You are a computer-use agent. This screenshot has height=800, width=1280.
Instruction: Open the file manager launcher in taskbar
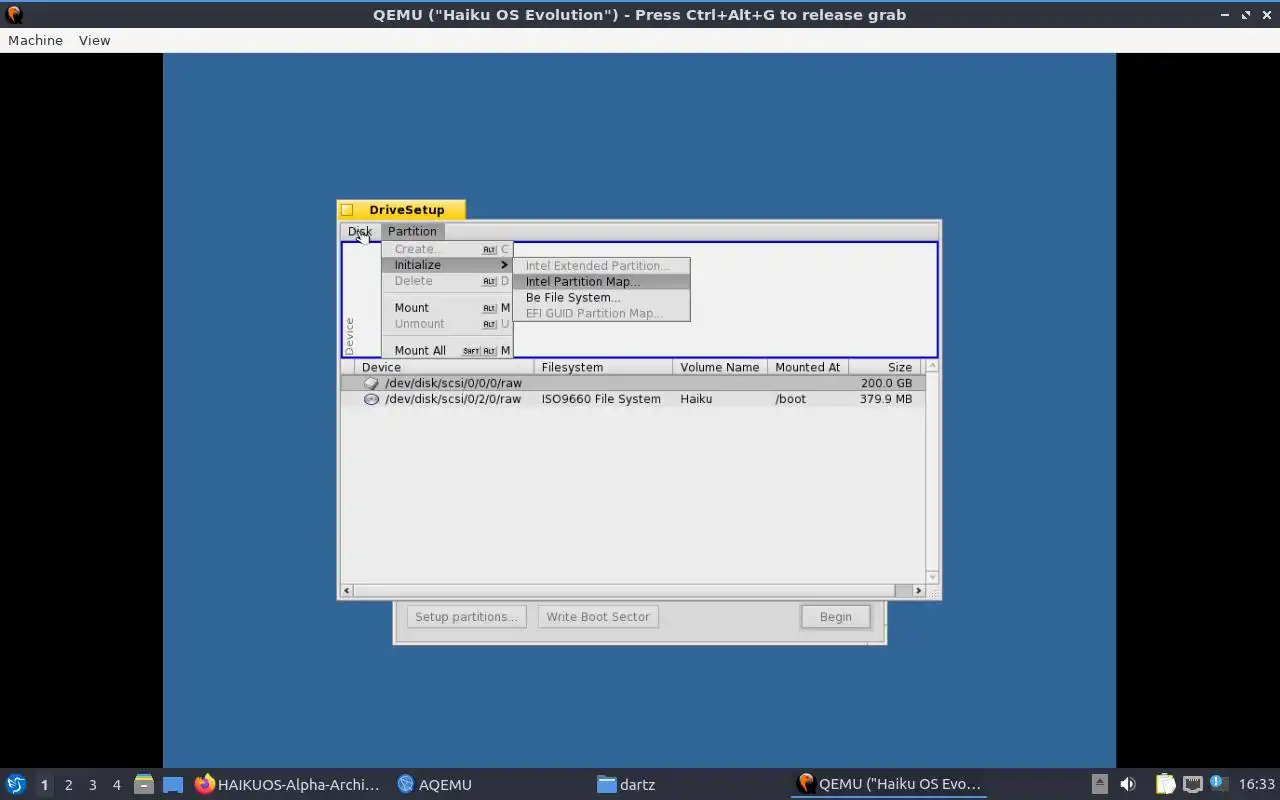(143, 785)
